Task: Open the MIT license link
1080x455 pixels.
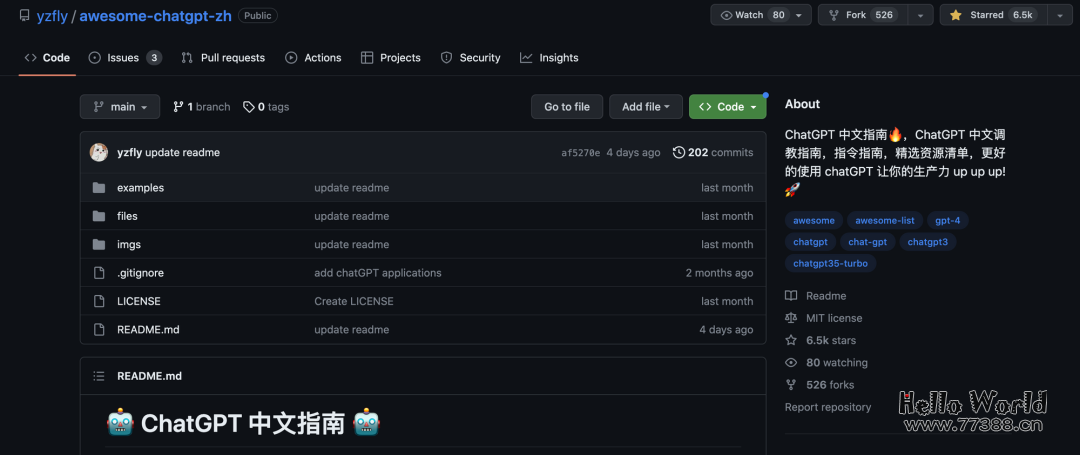Action: (824, 318)
